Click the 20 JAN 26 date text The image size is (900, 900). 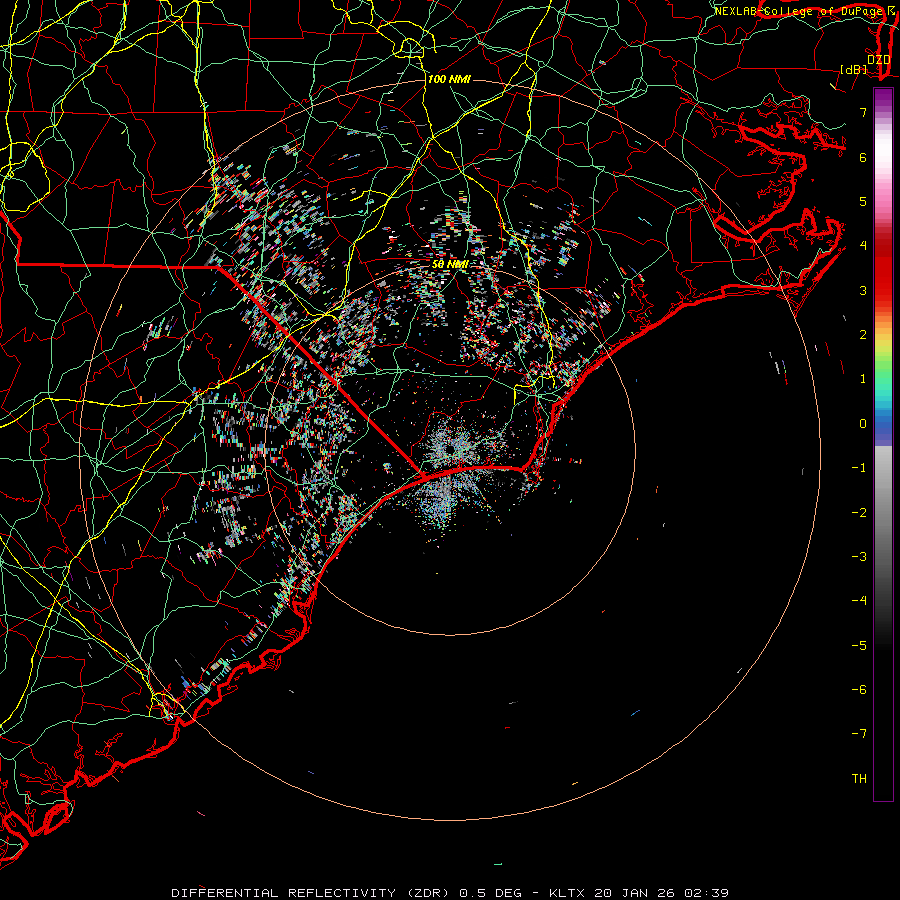(635, 893)
